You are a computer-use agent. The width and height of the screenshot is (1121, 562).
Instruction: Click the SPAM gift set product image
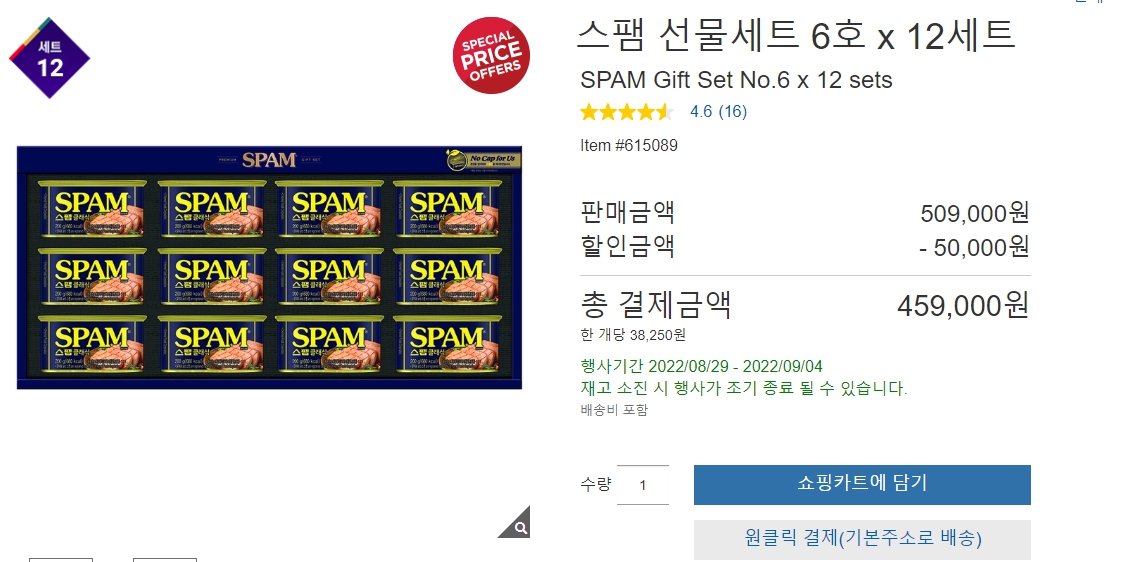click(x=270, y=267)
